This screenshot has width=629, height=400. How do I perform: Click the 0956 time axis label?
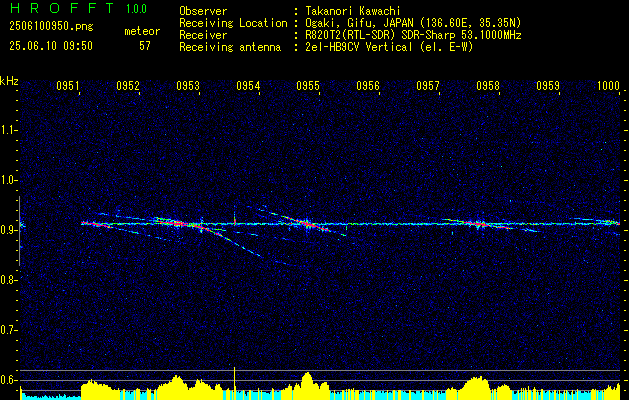(x=368, y=85)
